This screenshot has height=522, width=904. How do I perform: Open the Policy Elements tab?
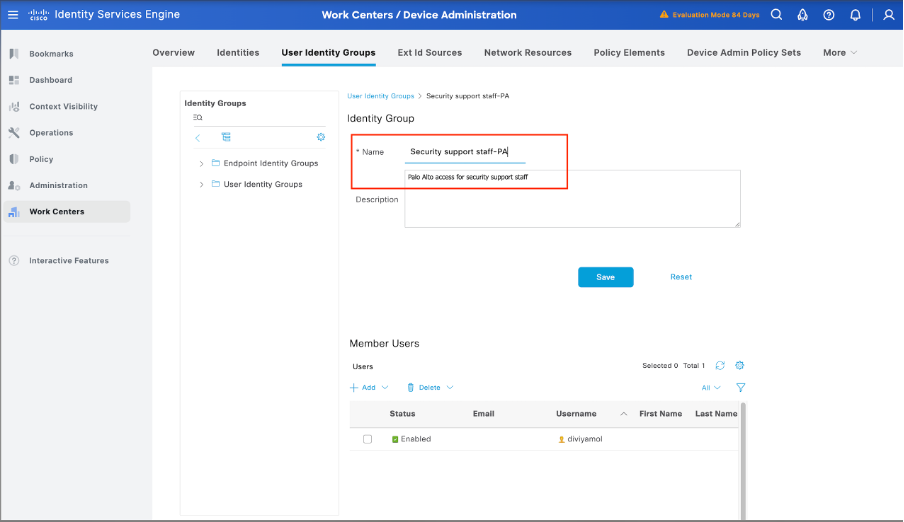pos(629,52)
